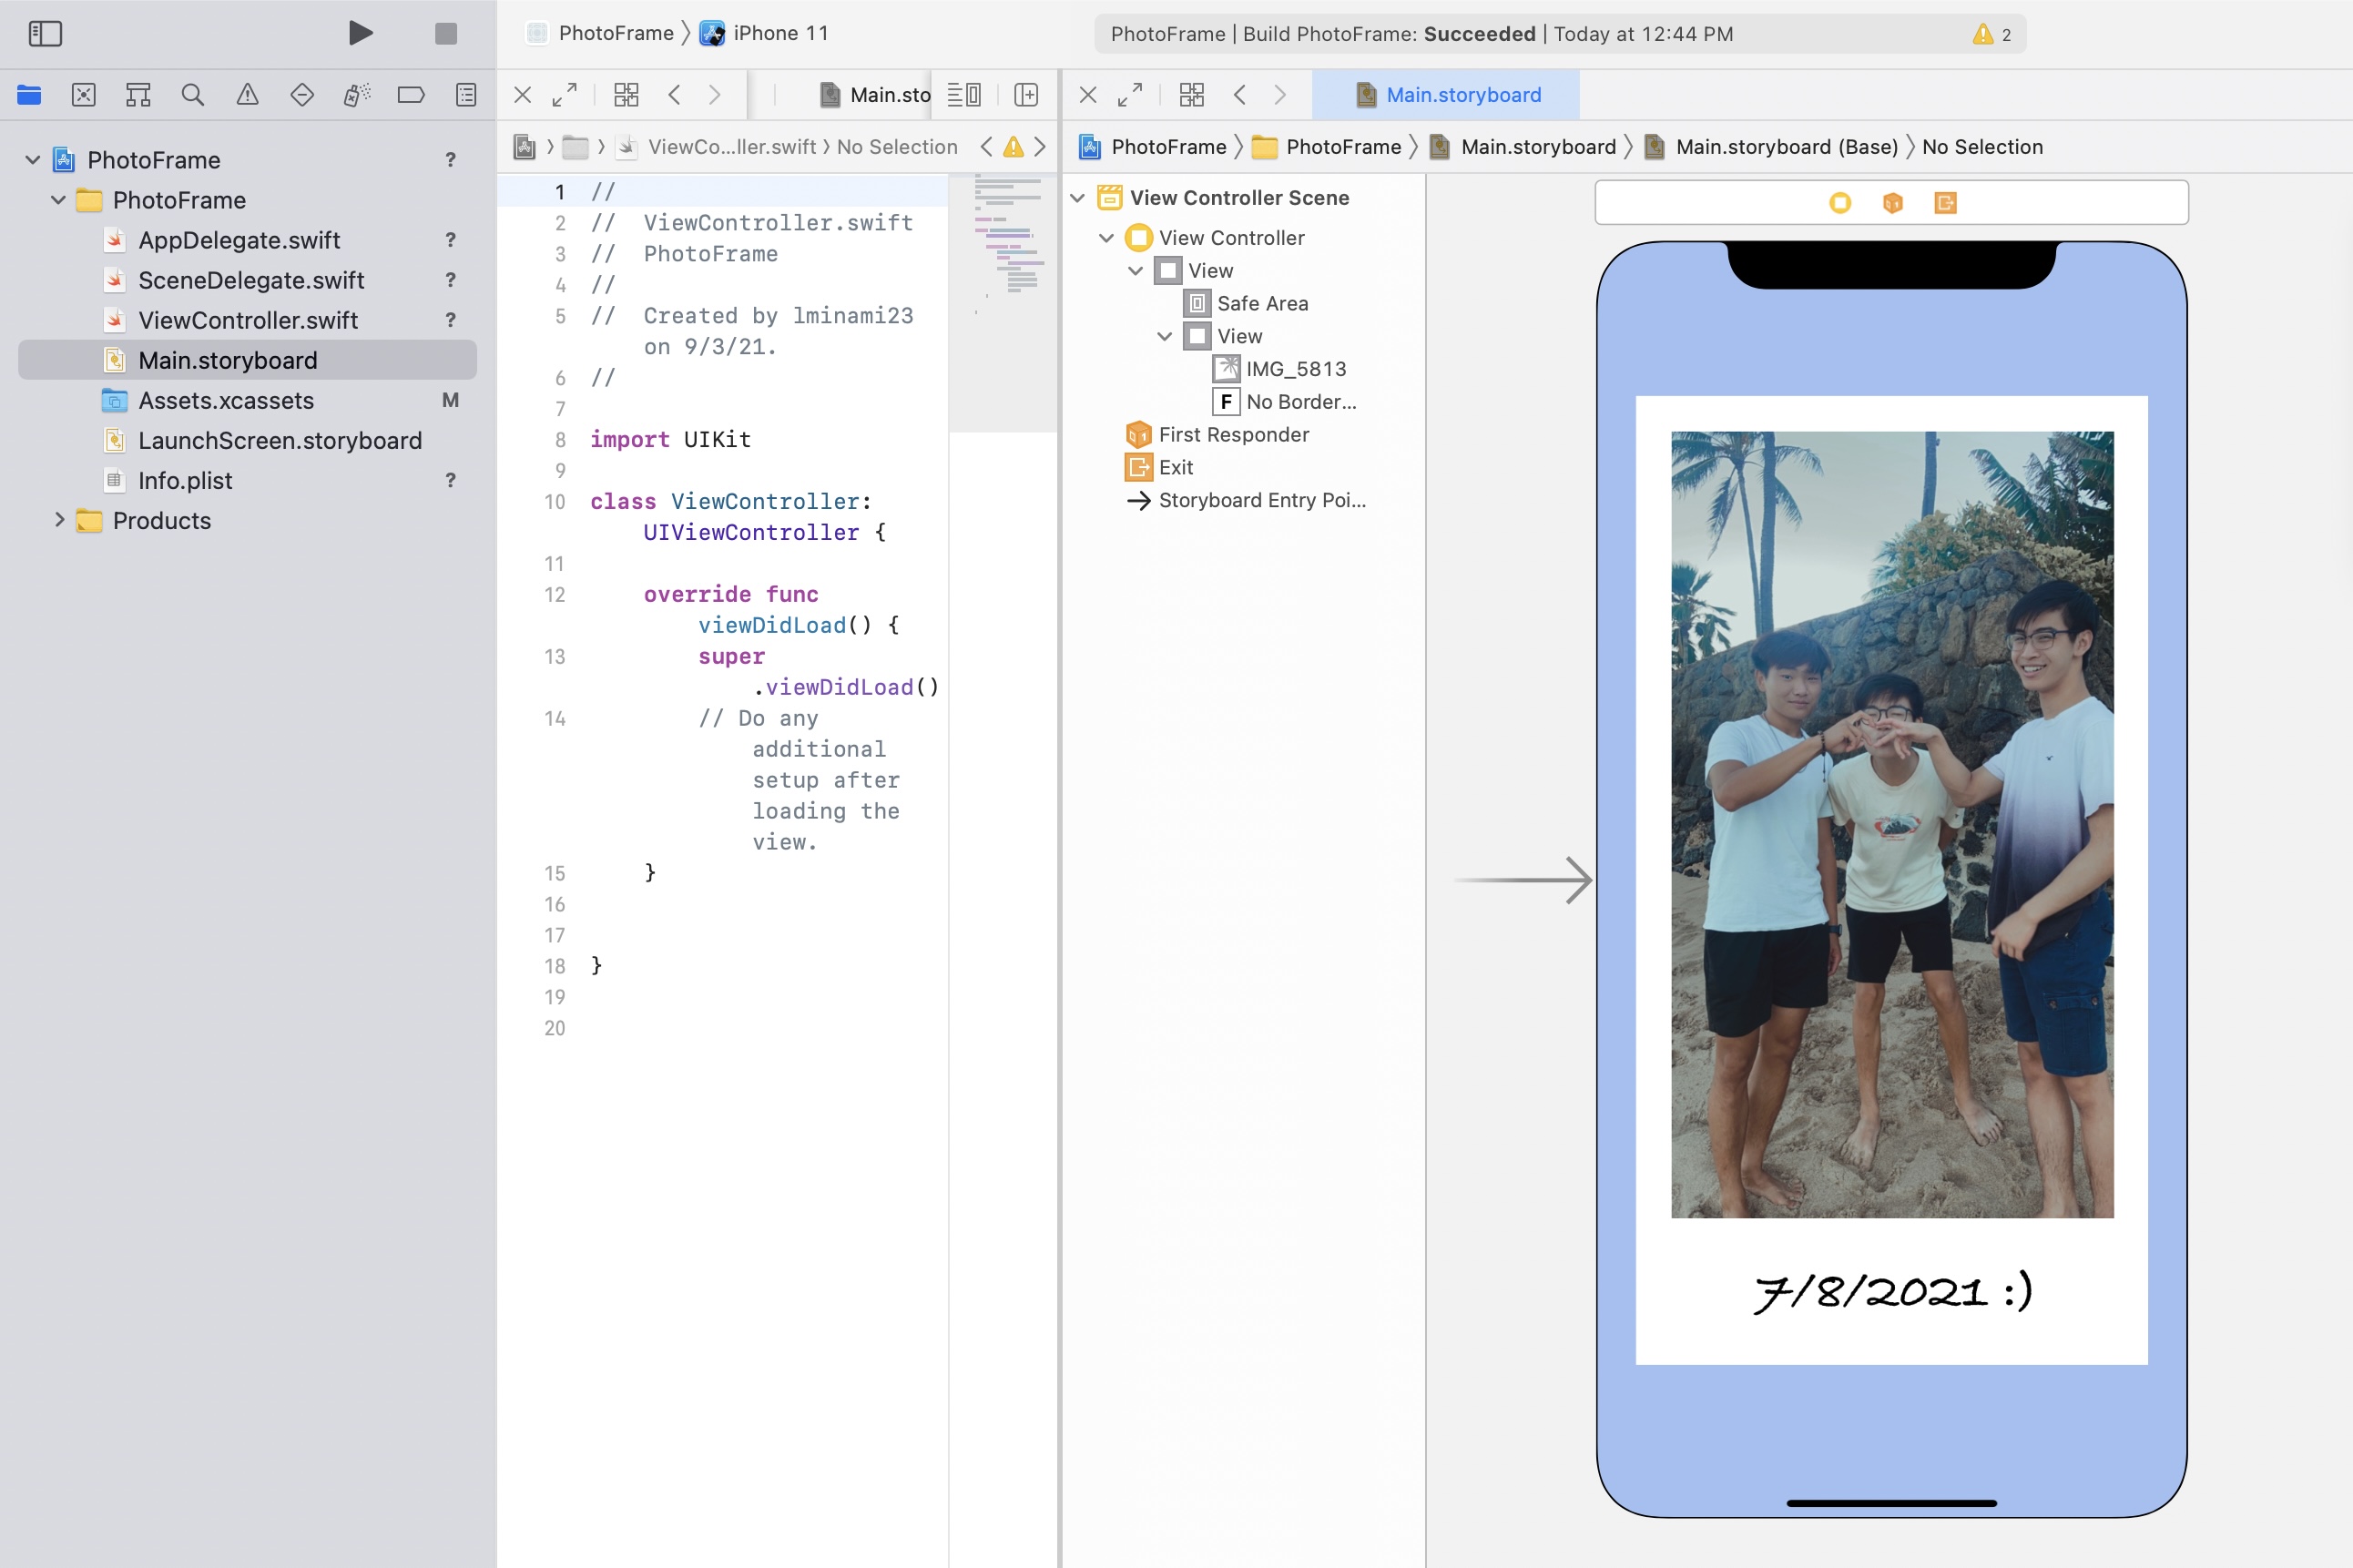Image resolution: width=2353 pixels, height=1568 pixels.
Task: Open the Debug navigator
Action: 356,95
